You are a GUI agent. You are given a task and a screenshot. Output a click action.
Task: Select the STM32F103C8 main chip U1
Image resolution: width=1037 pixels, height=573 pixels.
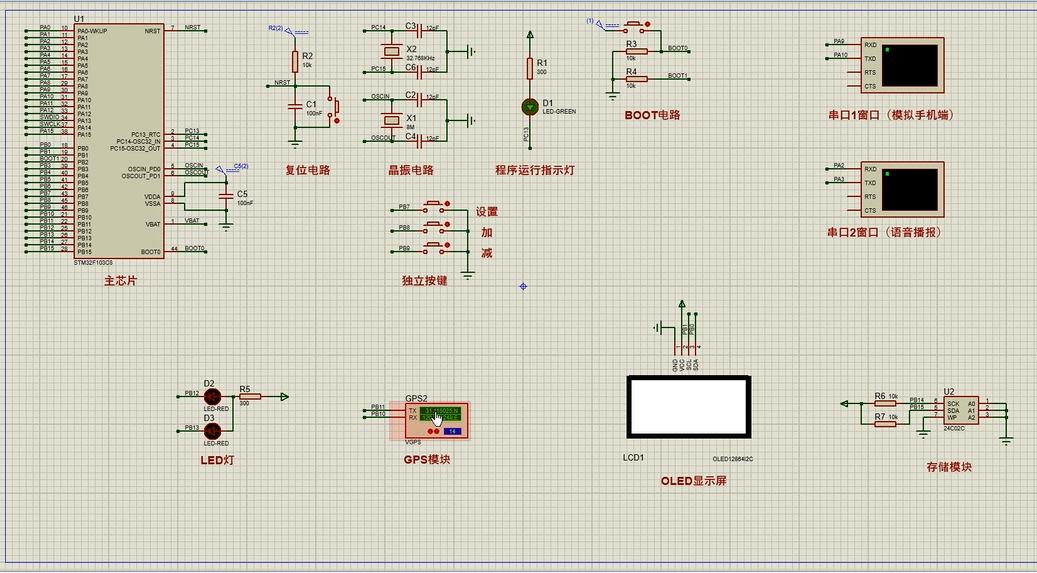point(119,140)
